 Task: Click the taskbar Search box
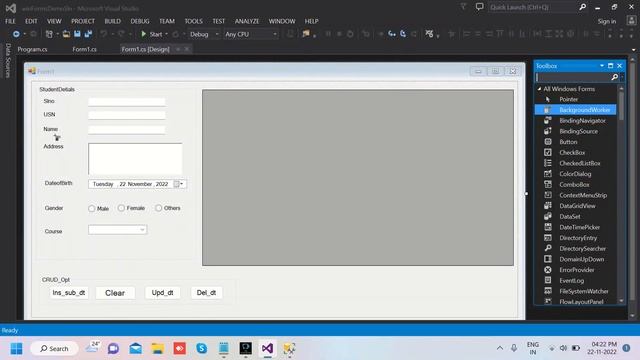[x=54, y=349]
